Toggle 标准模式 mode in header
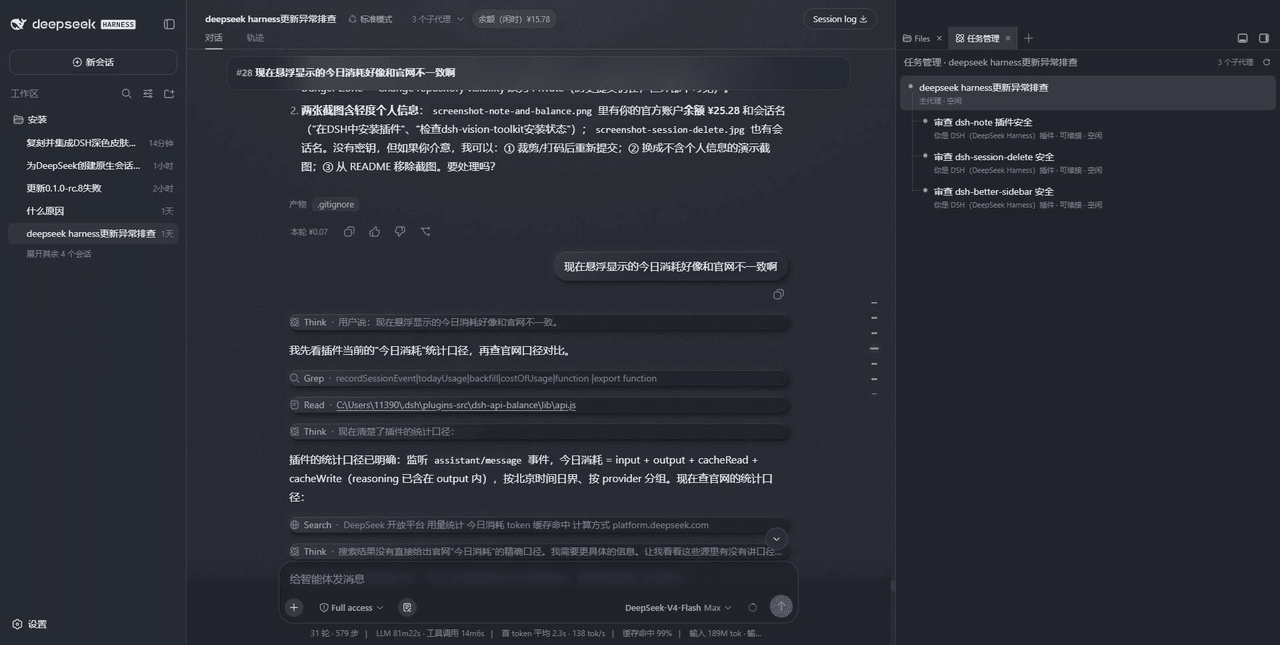Viewport: 1280px width, 645px height. (370, 19)
